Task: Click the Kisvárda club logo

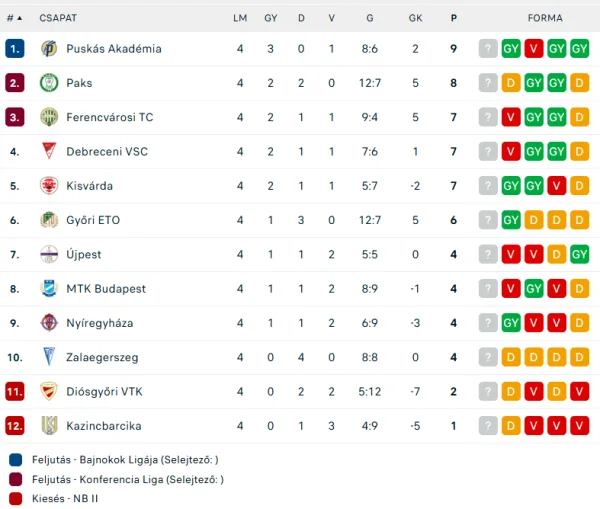Action: (x=48, y=186)
